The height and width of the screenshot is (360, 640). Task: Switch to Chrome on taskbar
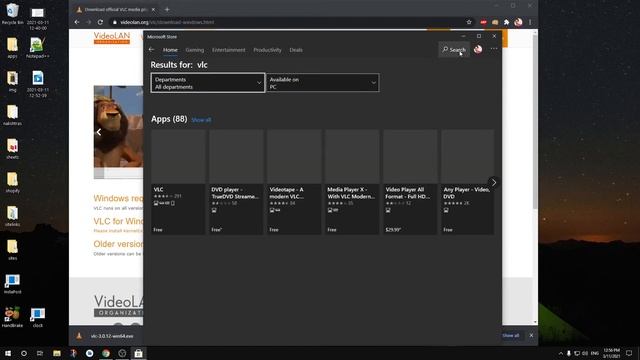click(106, 353)
